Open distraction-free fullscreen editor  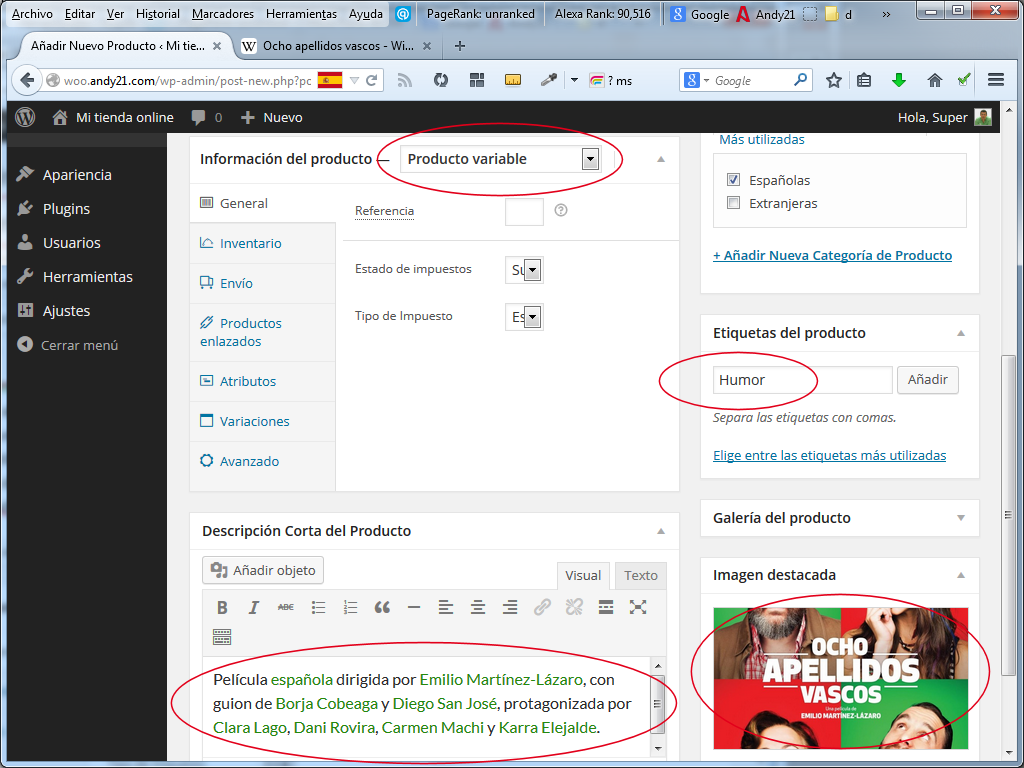click(638, 607)
